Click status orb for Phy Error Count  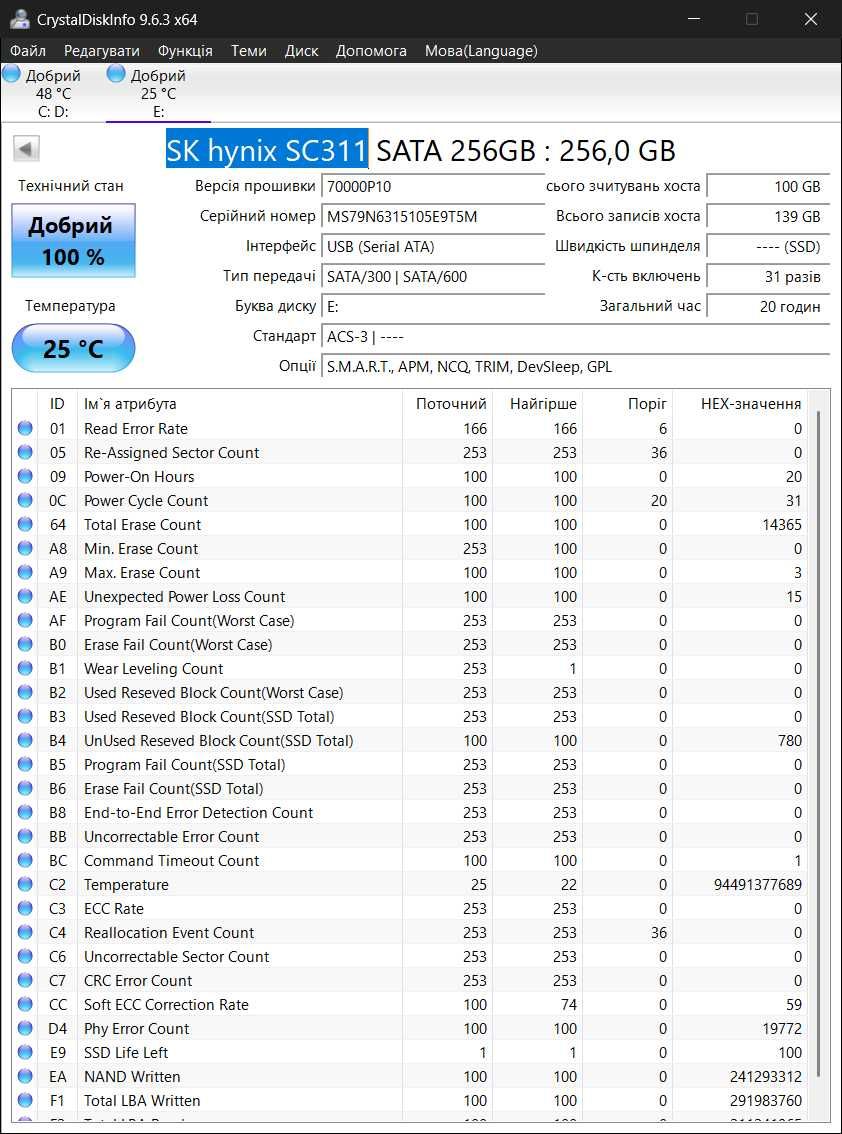click(25, 1028)
